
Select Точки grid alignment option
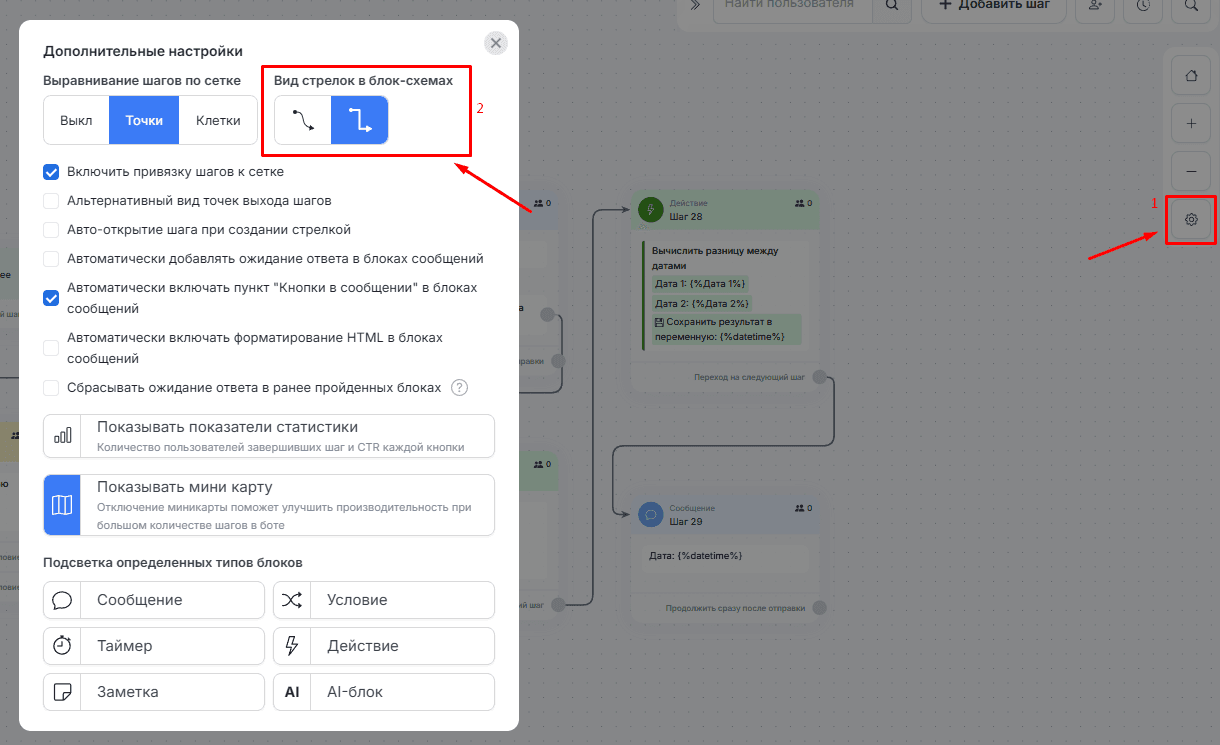click(x=144, y=121)
